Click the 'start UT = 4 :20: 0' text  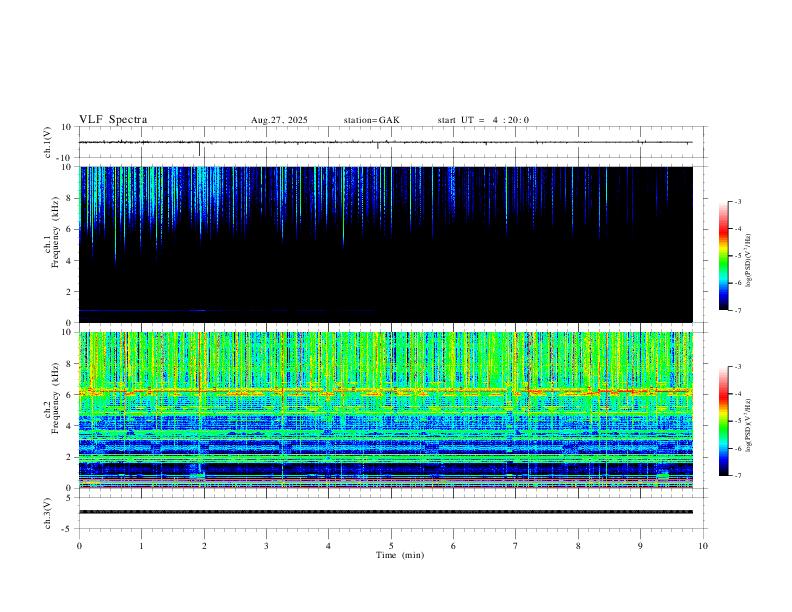[x=483, y=120]
